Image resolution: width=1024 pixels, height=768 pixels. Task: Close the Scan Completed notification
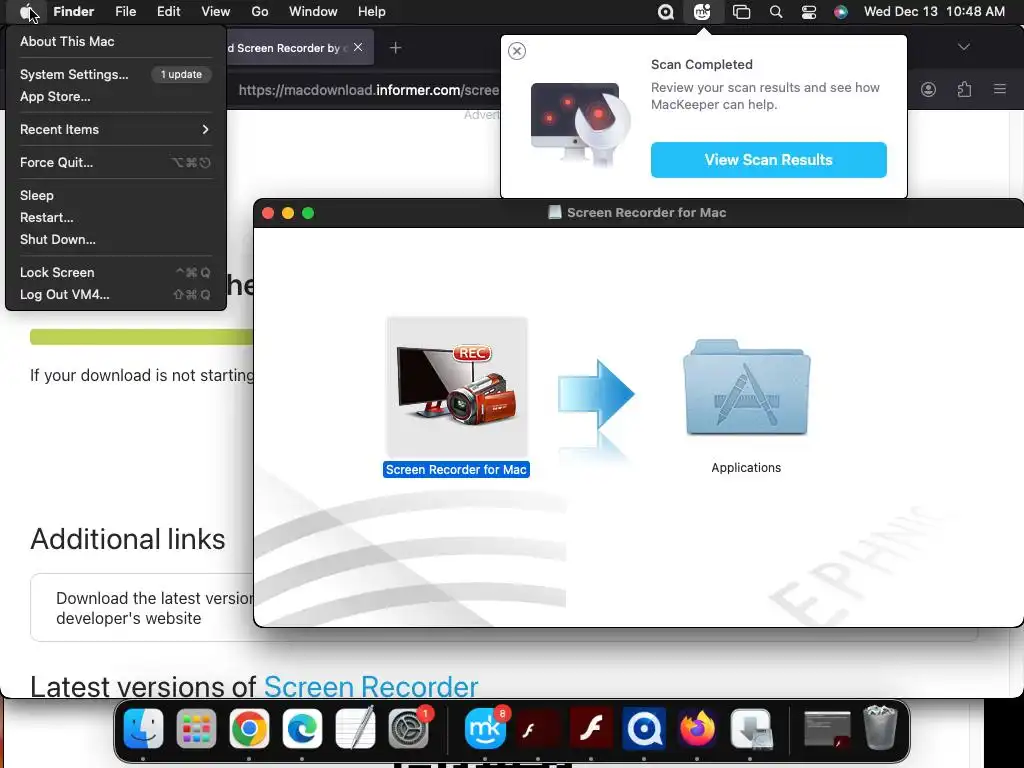click(517, 51)
